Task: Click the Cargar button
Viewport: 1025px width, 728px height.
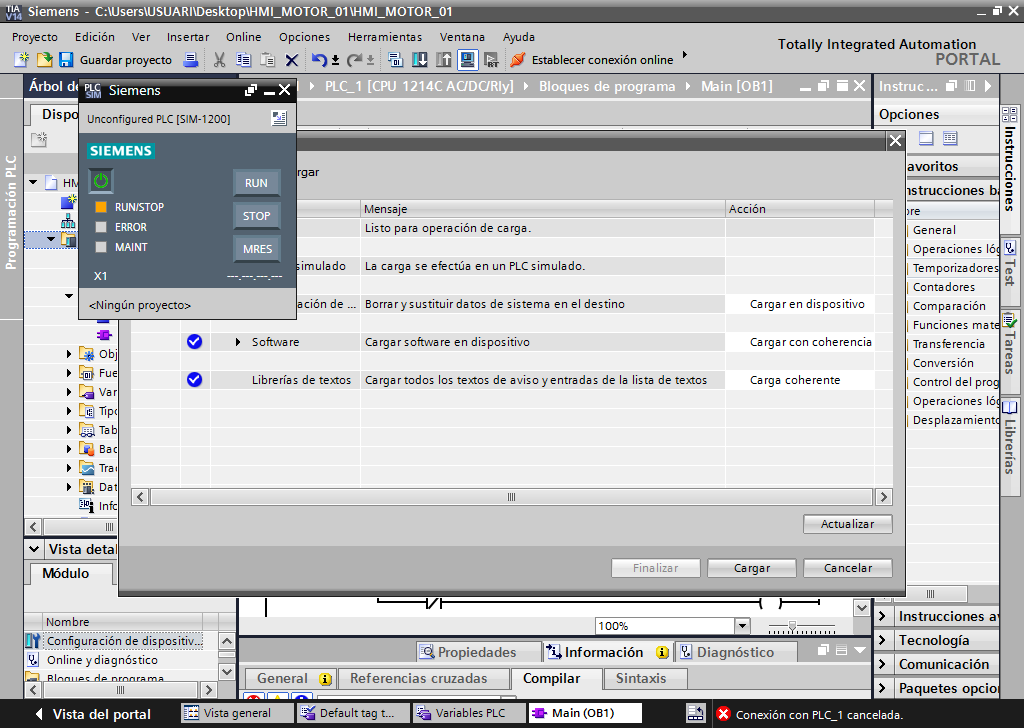Action: (x=752, y=568)
